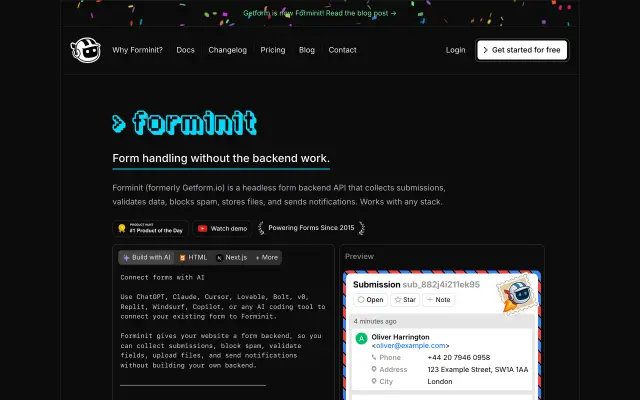640x400 pixels.
Task: Click the arrow icon in Get started button
Action: click(x=485, y=50)
